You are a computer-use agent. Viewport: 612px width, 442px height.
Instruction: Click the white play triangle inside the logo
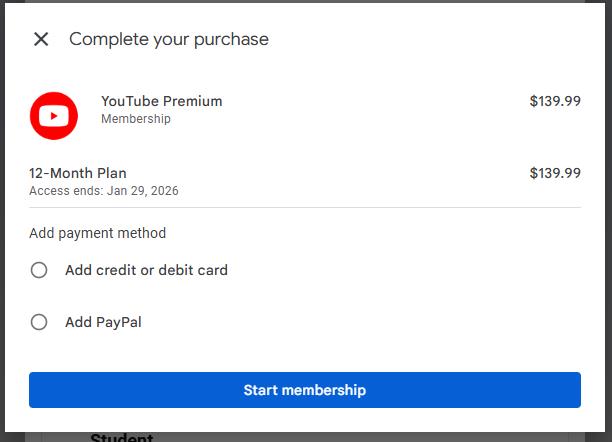click(x=54, y=116)
